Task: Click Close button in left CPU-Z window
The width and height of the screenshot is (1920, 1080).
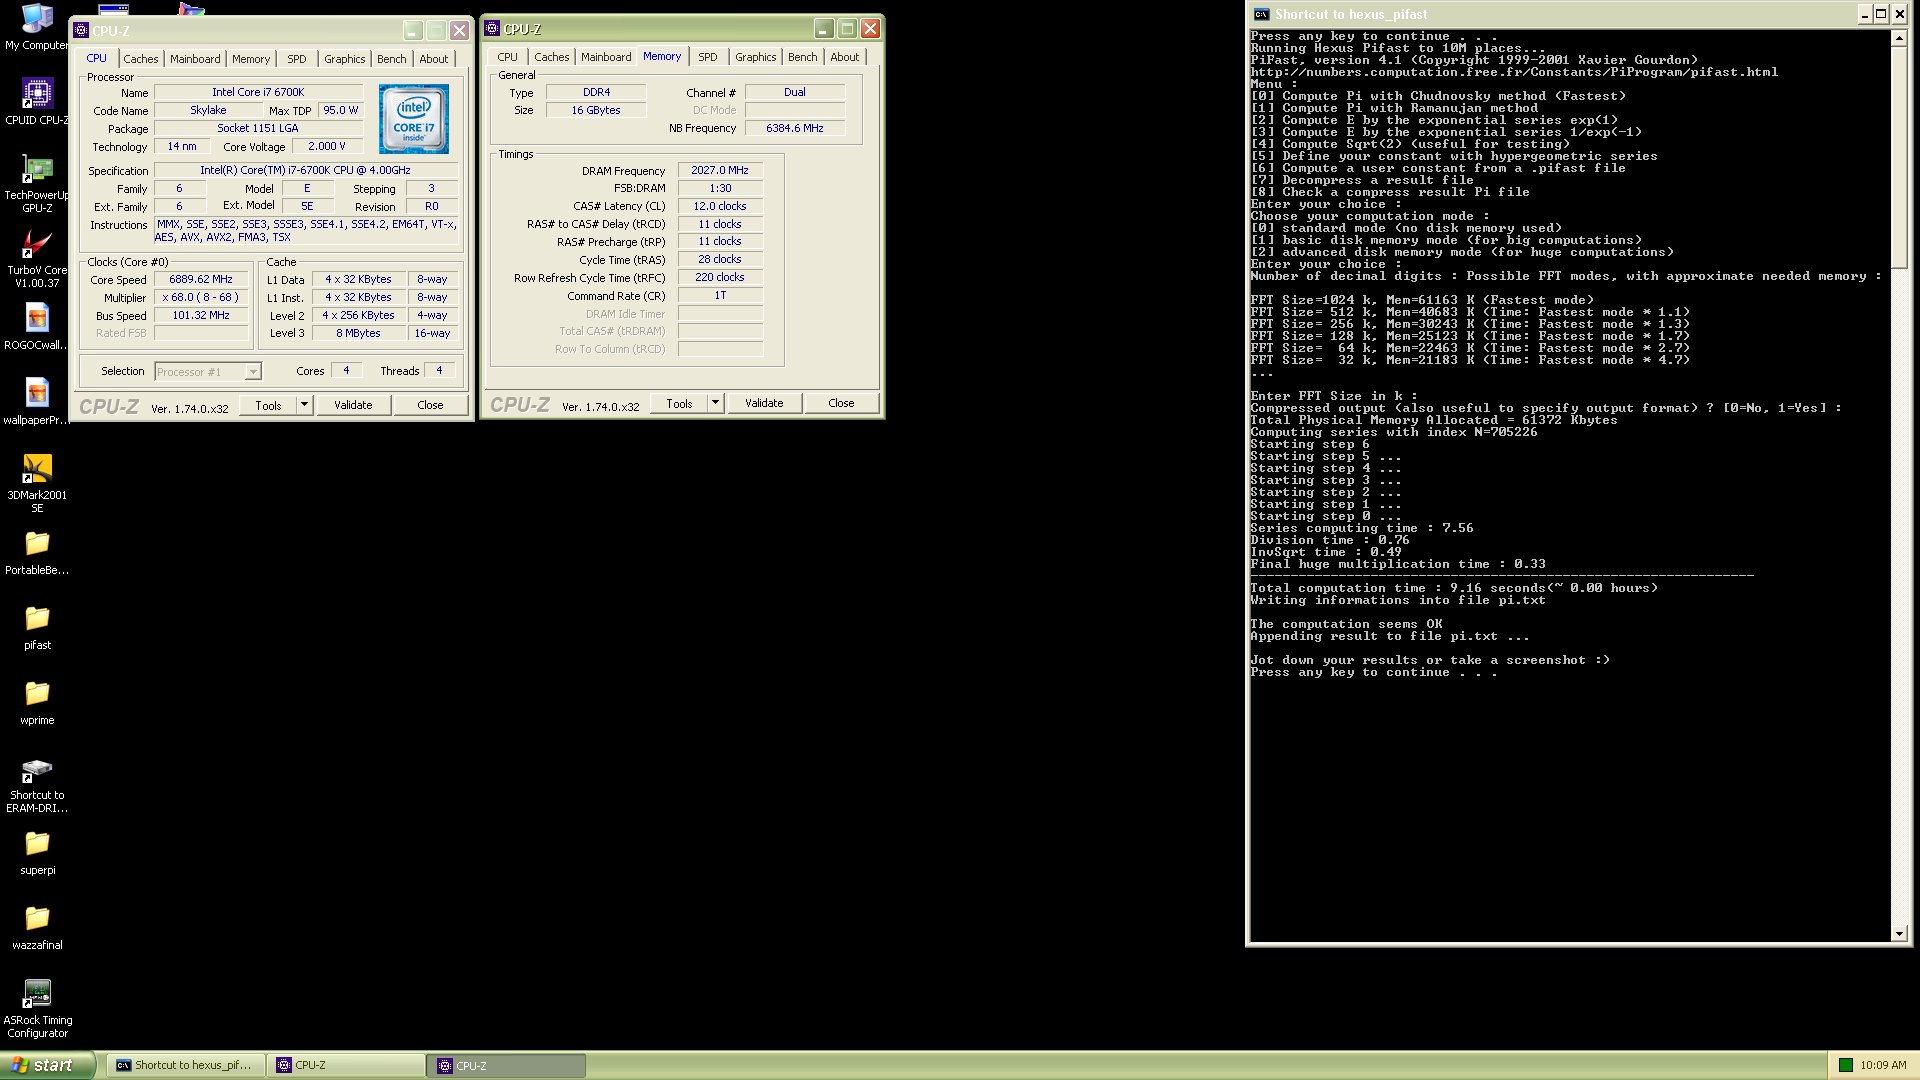Action: [430, 405]
